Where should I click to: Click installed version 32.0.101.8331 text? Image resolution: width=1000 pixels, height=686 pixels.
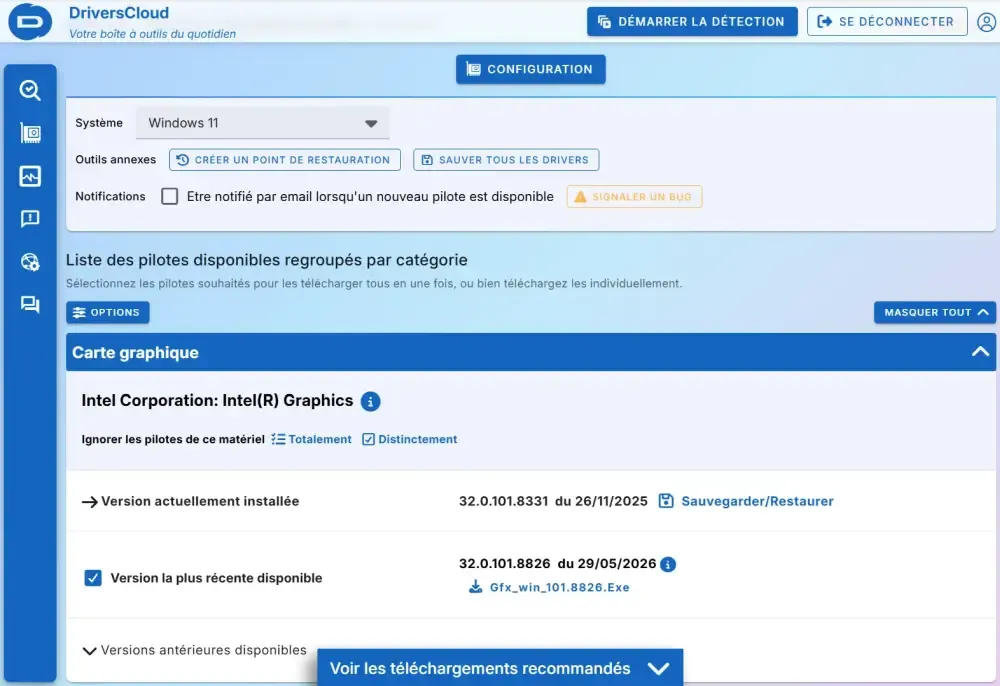(503, 501)
